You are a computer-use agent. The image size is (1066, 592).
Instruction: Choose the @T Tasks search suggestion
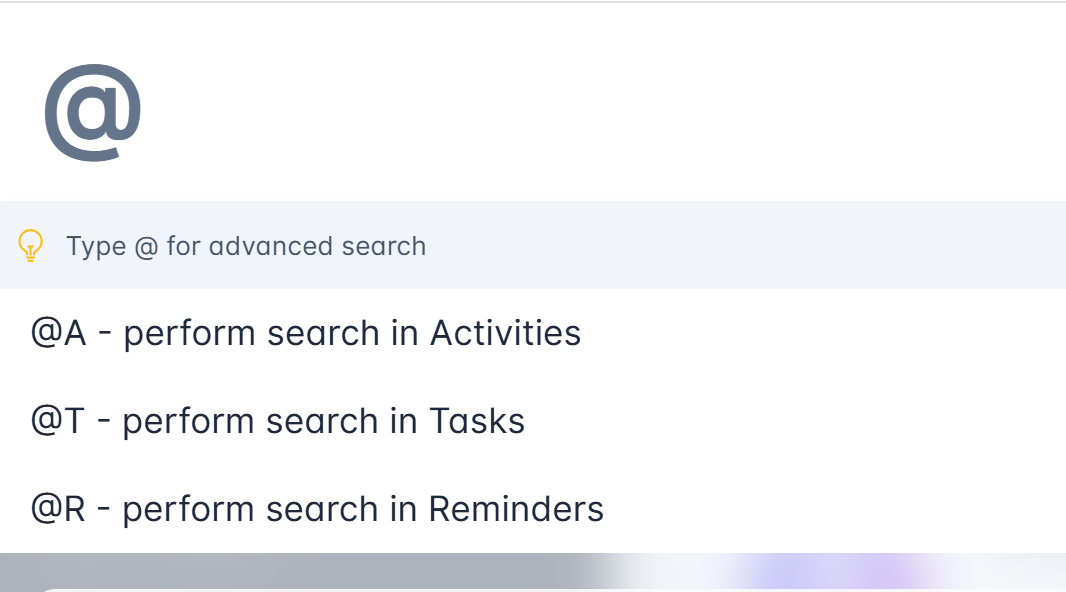point(278,421)
